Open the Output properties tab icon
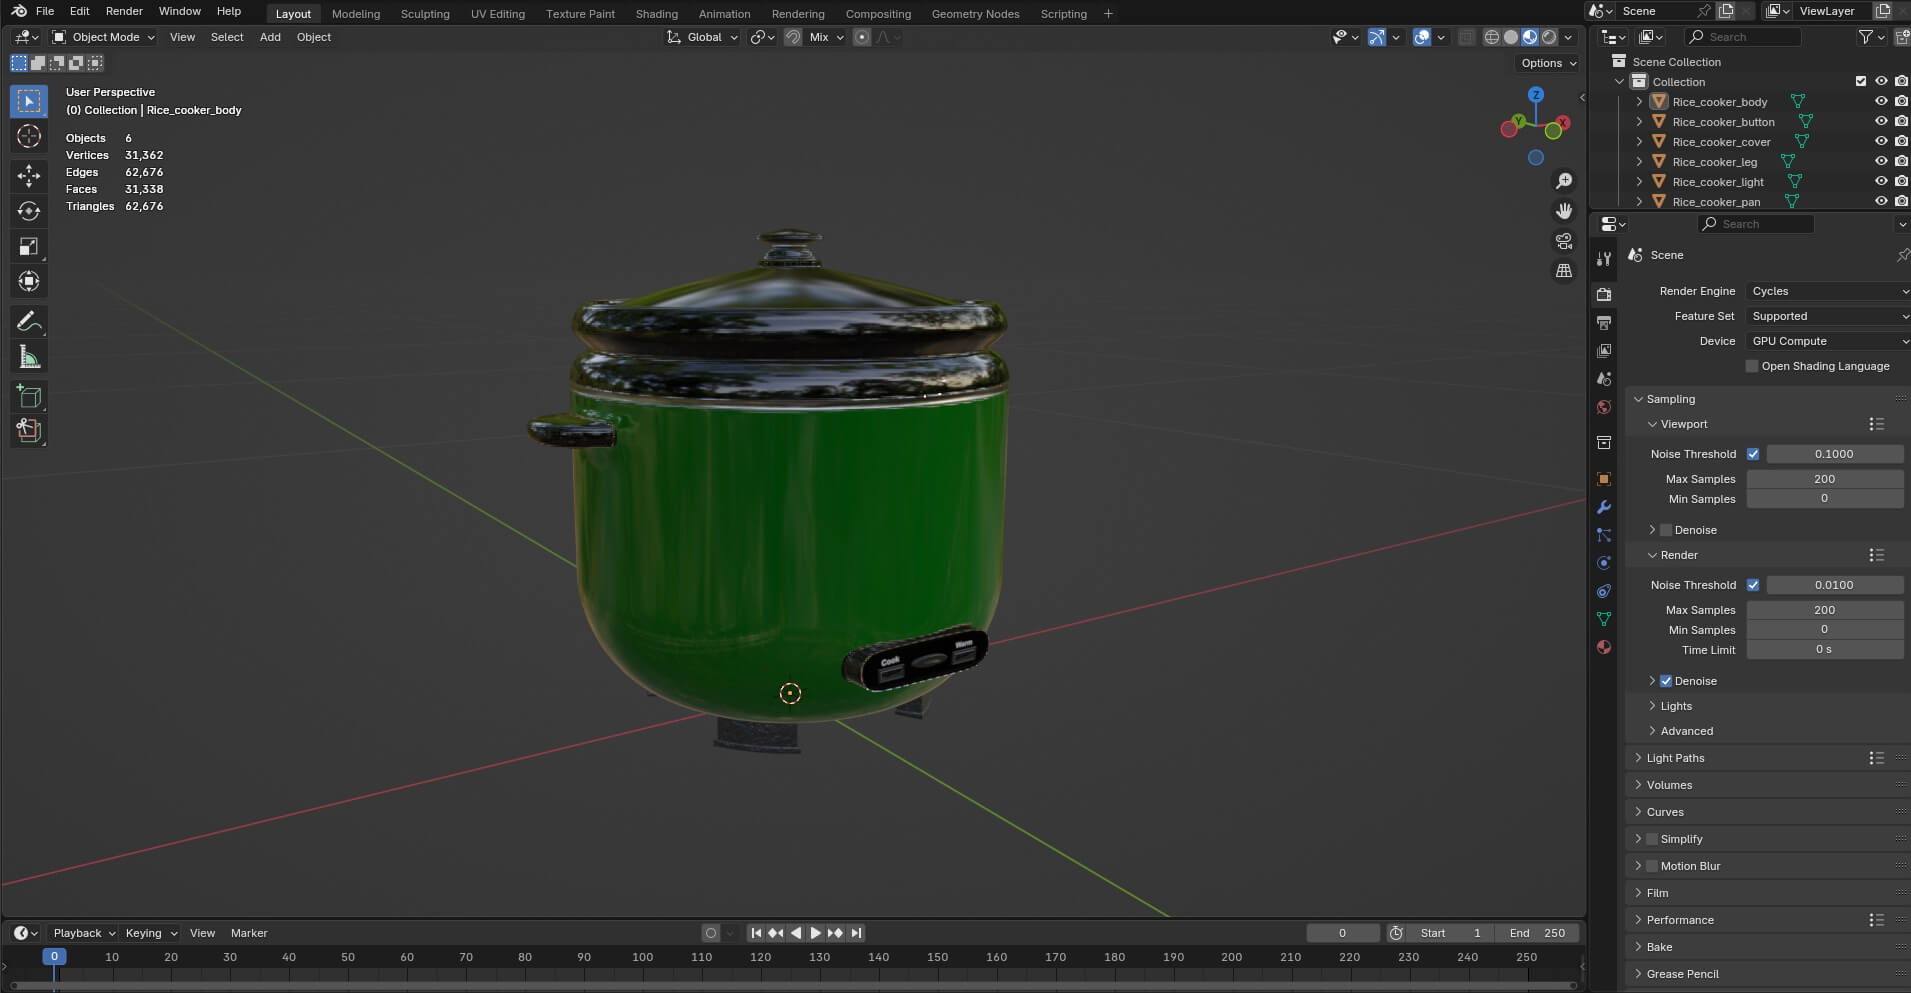This screenshot has height=993, width=1911. click(x=1604, y=323)
